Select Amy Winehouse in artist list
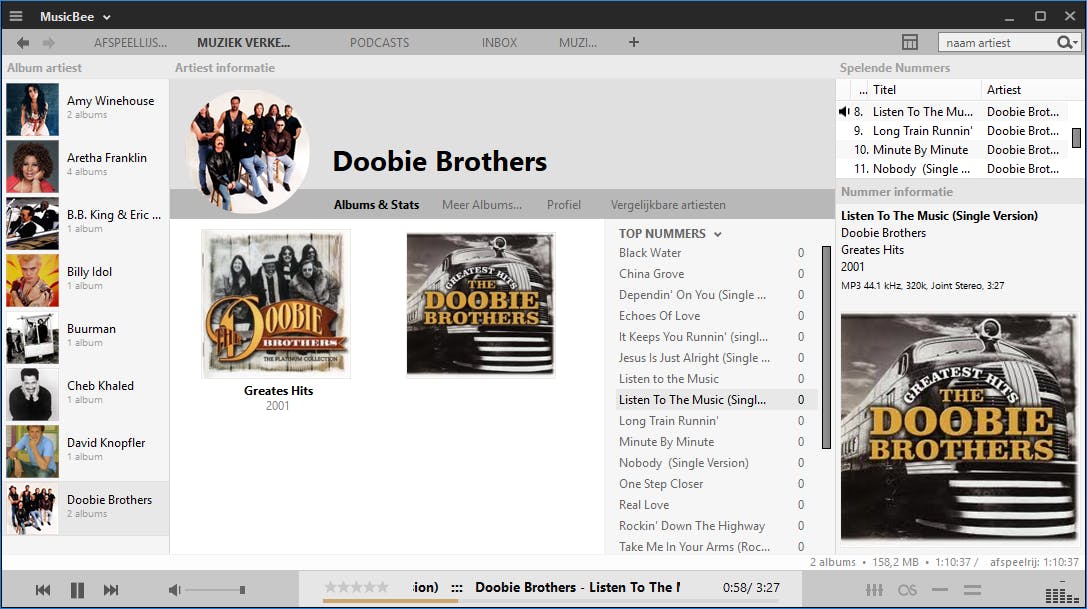1087x609 pixels. pyautogui.click(x=87, y=110)
